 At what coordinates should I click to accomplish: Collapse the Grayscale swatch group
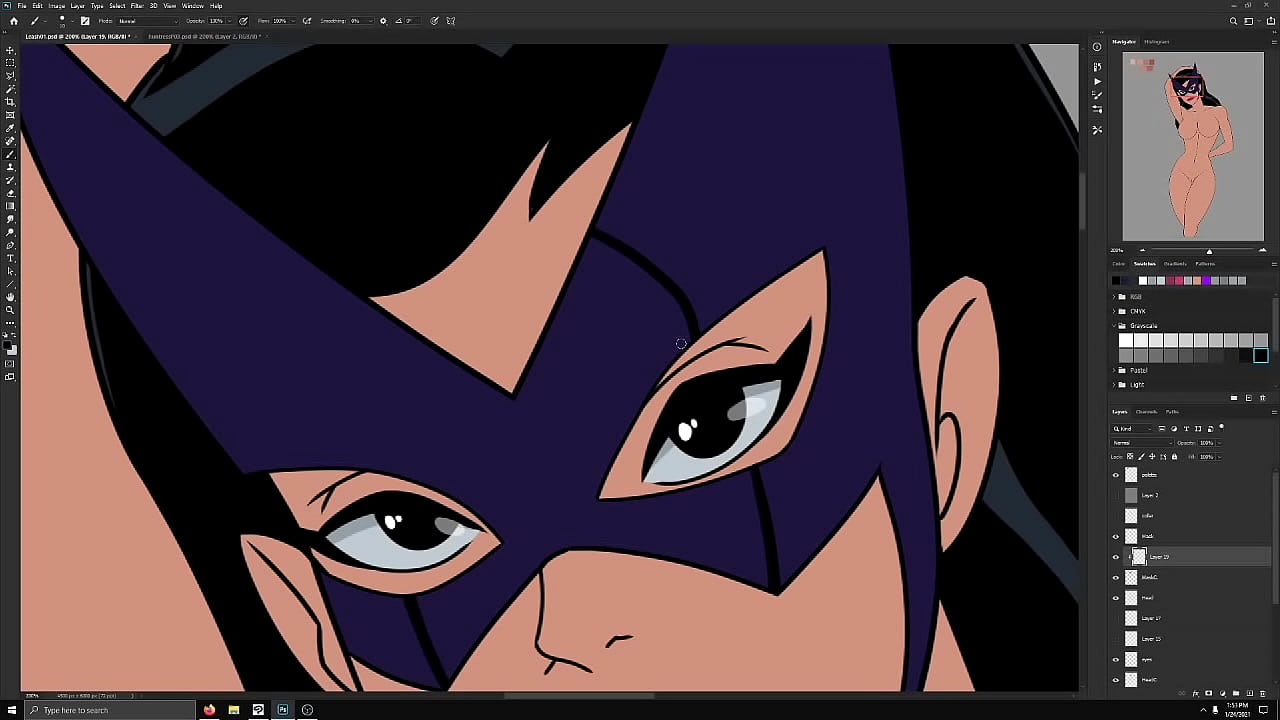pyautogui.click(x=1114, y=326)
